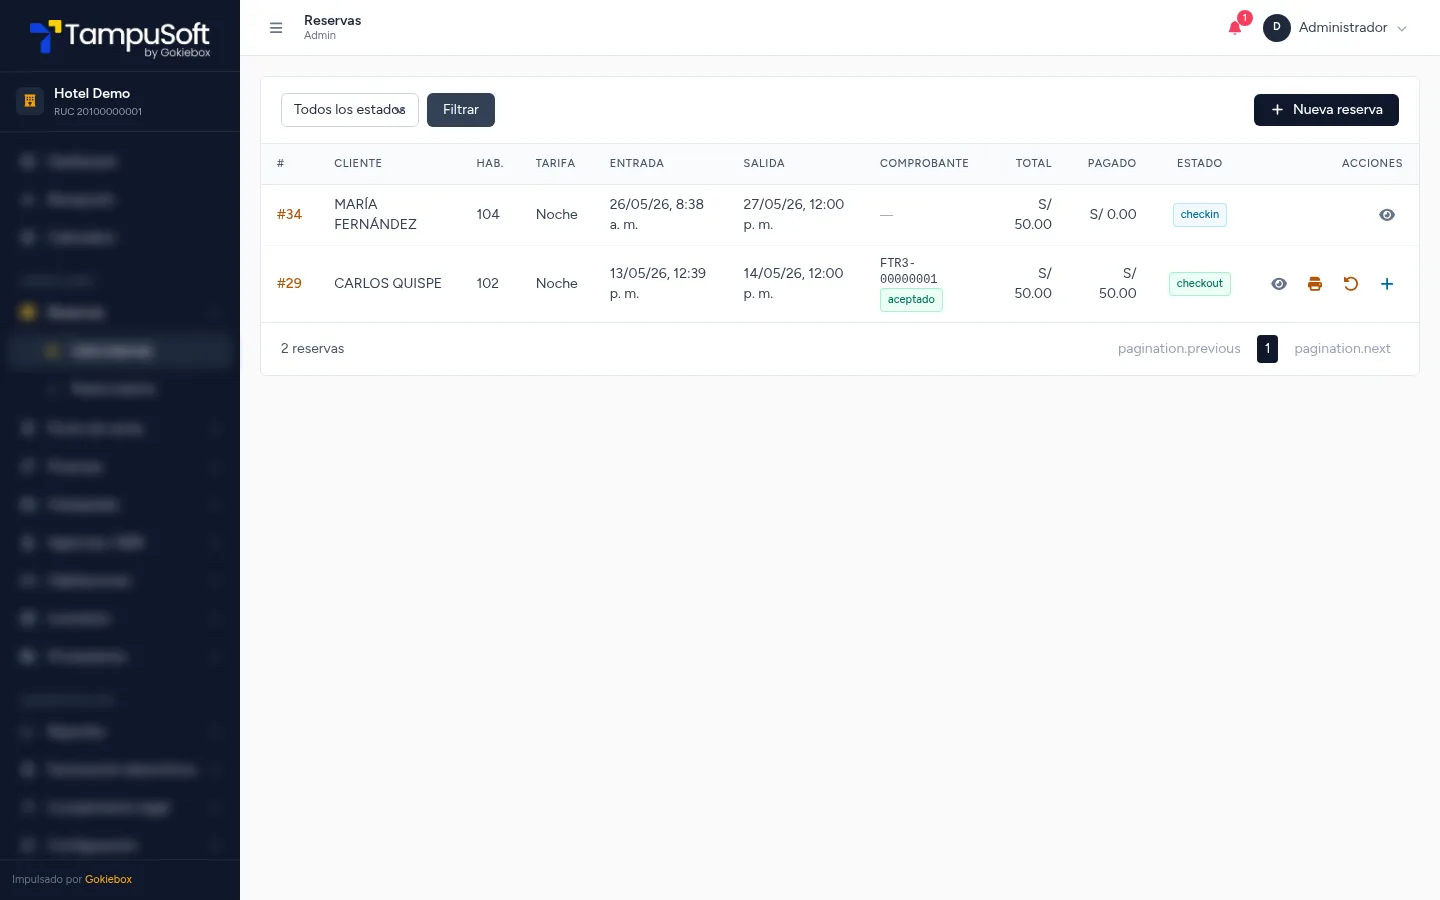Go to pagination.previous page

tap(1179, 349)
